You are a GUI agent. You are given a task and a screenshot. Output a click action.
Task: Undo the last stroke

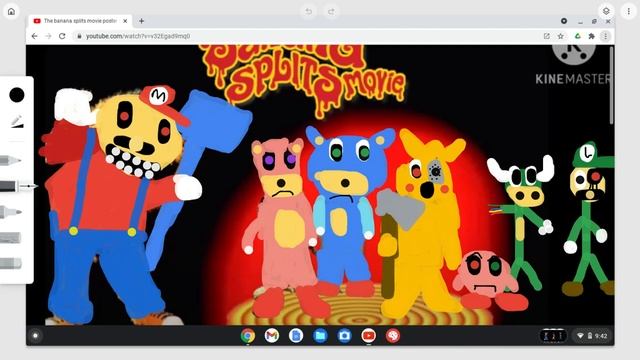click(309, 11)
